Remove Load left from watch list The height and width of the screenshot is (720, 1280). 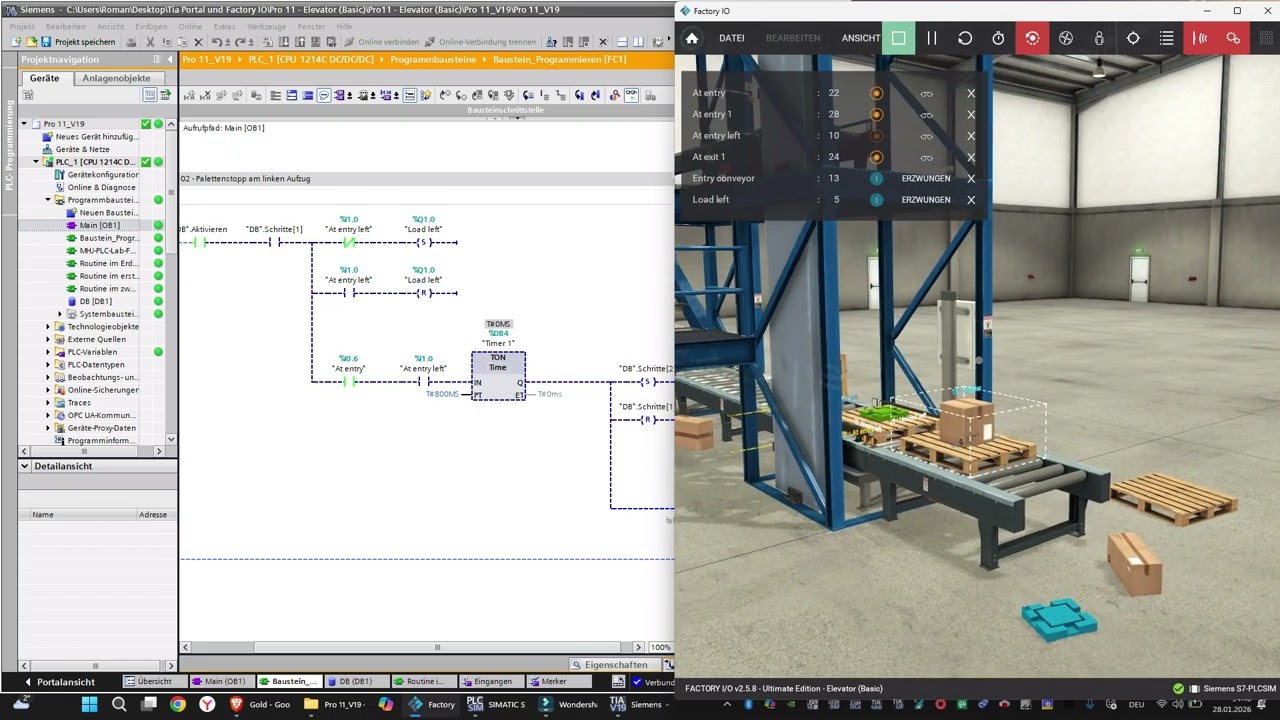(971, 200)
